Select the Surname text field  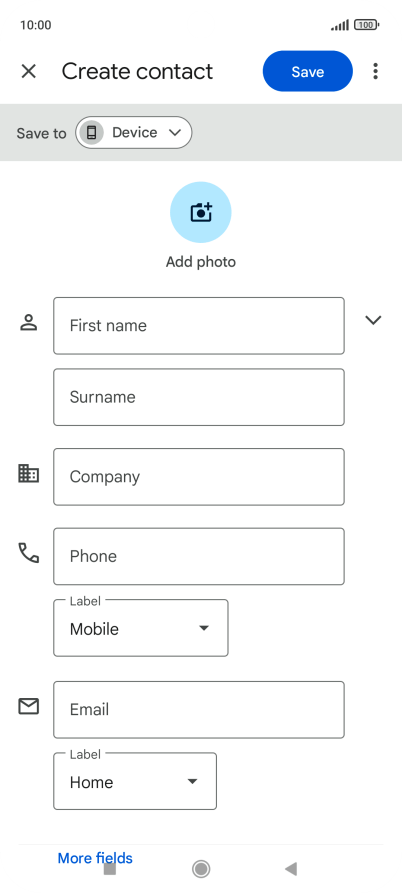point(199,397)
